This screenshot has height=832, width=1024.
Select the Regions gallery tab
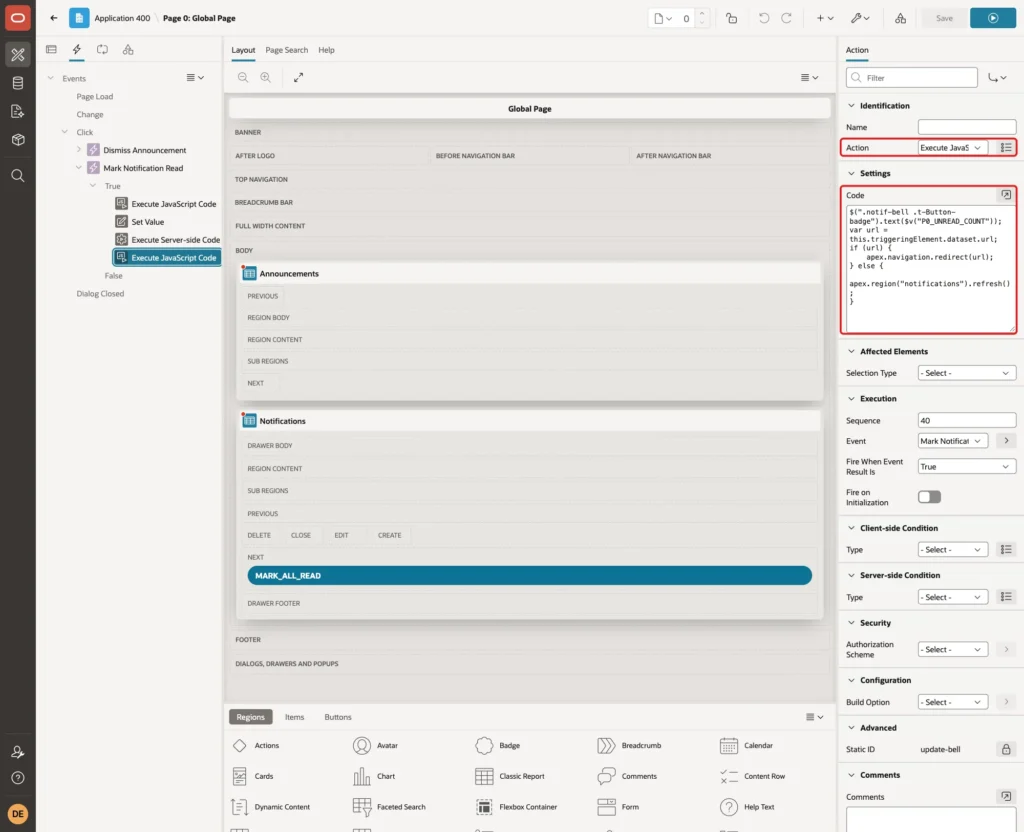(x=251, y=716)
